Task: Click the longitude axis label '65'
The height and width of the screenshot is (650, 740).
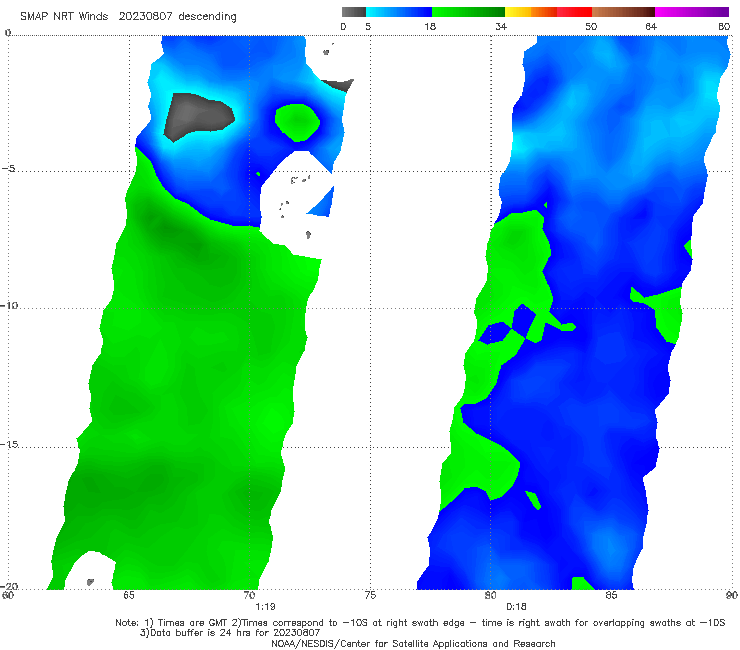Action: pos(129,595)
